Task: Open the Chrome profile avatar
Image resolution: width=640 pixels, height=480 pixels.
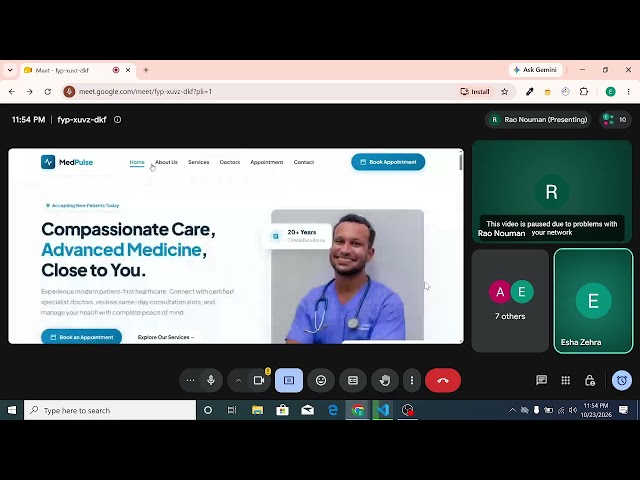Action: [611, 92]
